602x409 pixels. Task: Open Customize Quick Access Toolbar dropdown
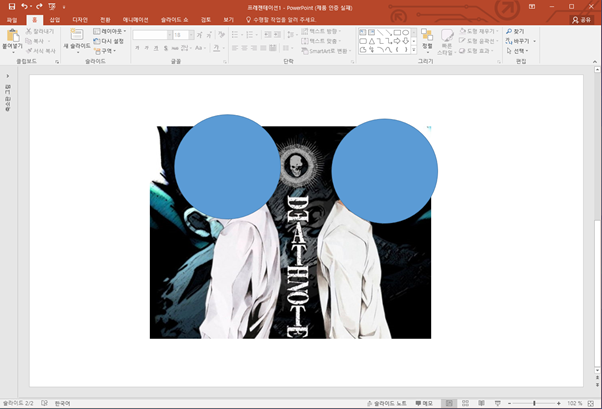coord(64,7)
